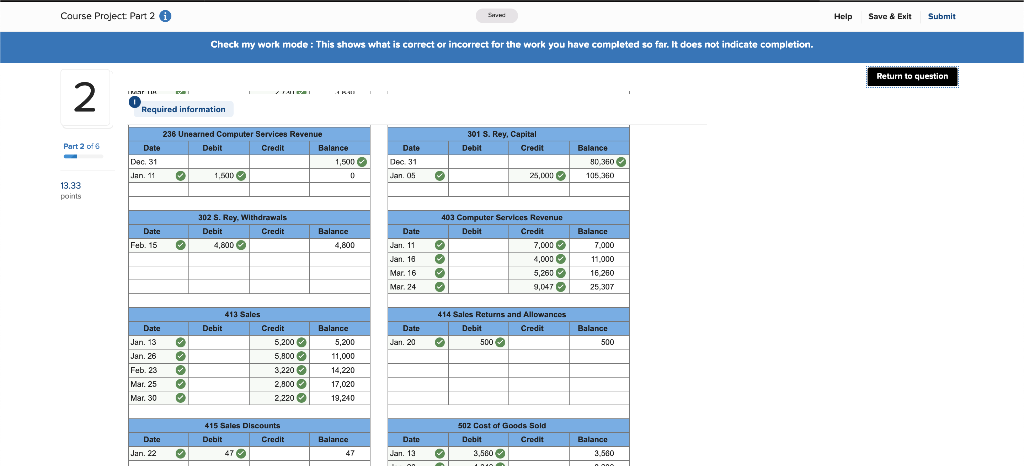This screenshot has width=1024, height=466.
Task: Click the 414 Sales Returns and Allowances header
Action: pyautogui.click(x=509, y=315)
